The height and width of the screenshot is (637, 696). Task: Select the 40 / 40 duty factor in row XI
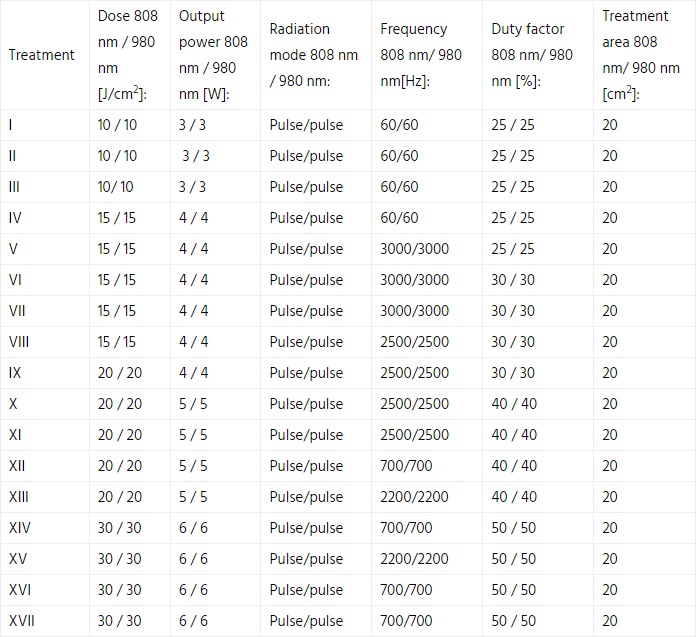coord(514,435)
